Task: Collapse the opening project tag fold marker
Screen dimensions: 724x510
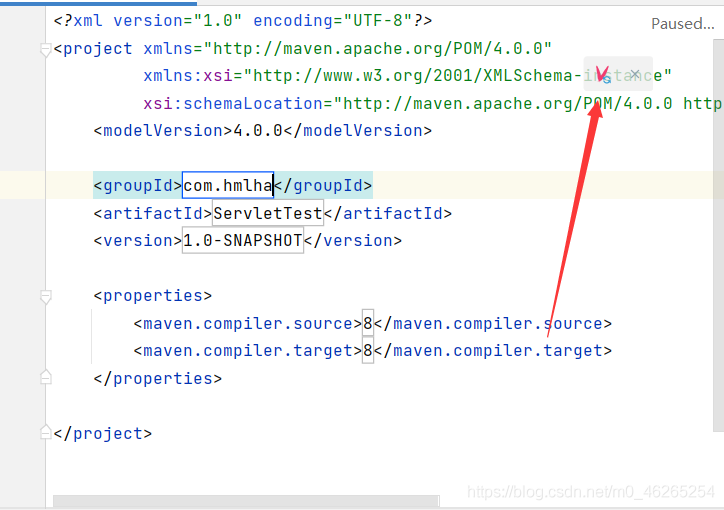Action: [x=45, y=49]
